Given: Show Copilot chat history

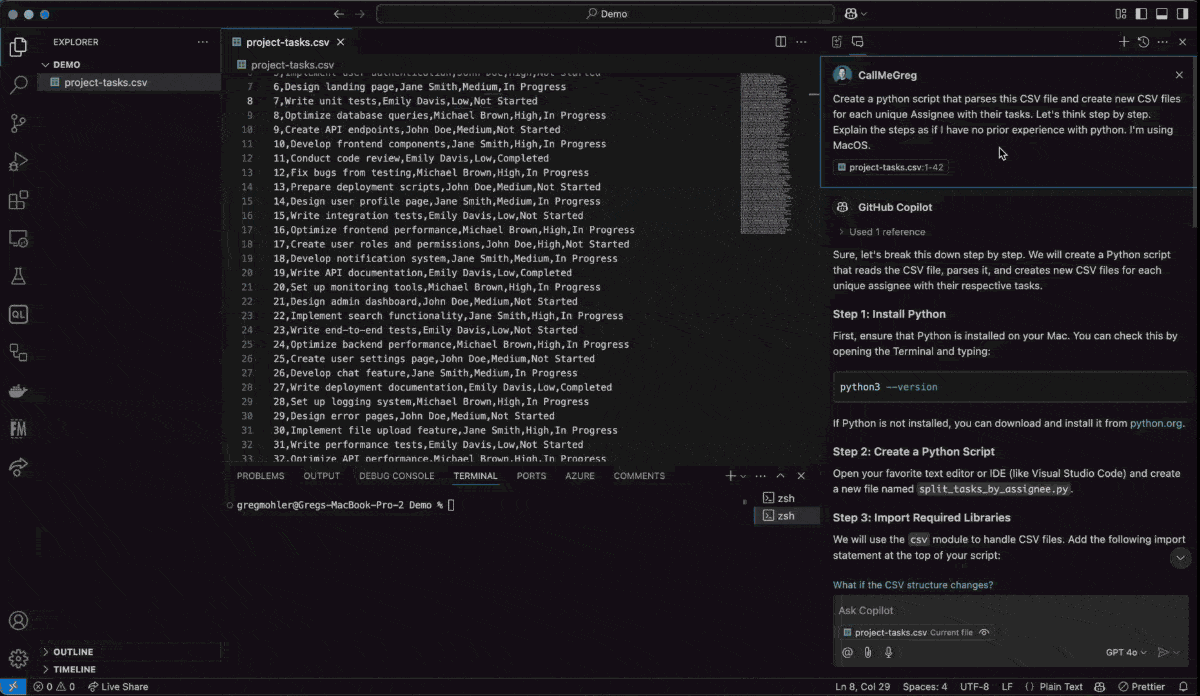Looking at the screenshot, I should [1144, 42].
